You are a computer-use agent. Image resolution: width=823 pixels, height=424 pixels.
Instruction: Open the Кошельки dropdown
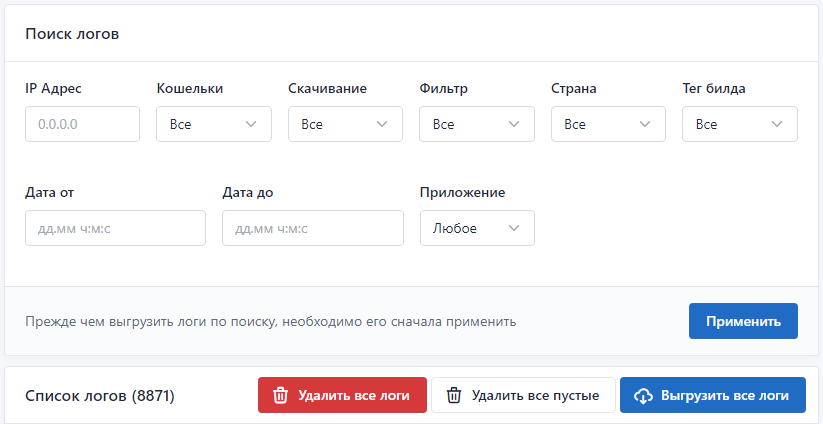click(214, 124)
